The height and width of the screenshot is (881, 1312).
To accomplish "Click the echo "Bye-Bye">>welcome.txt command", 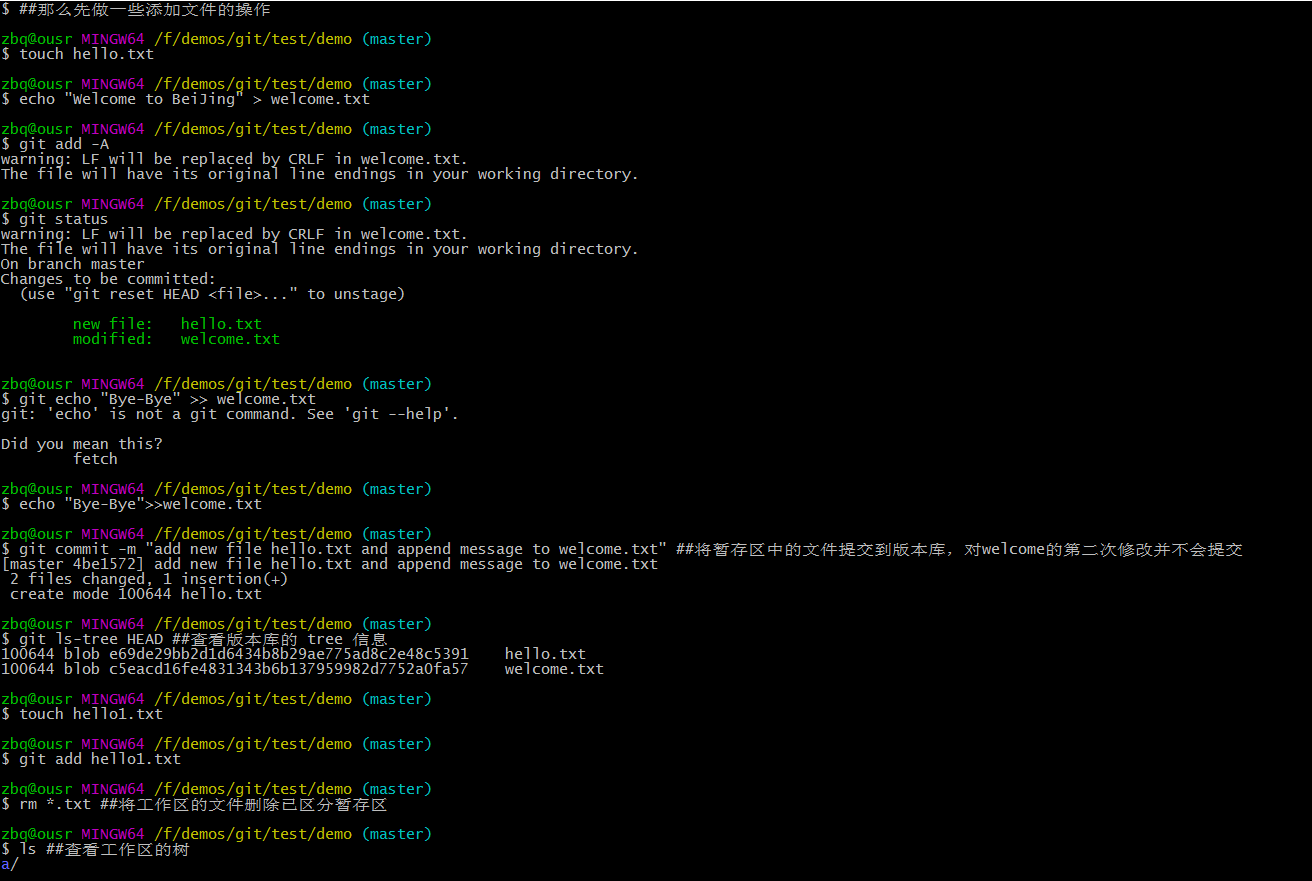I will [131, 504].
